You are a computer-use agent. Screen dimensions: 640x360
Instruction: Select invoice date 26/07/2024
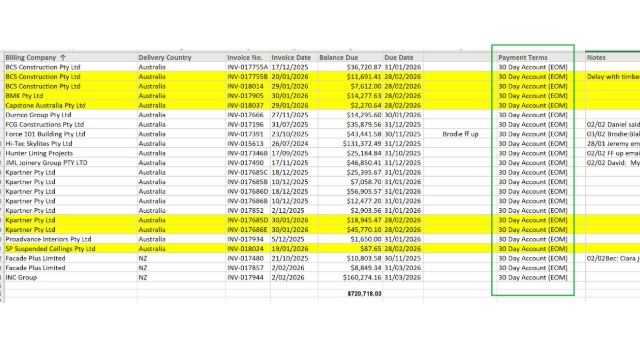[x=290, y=144]
